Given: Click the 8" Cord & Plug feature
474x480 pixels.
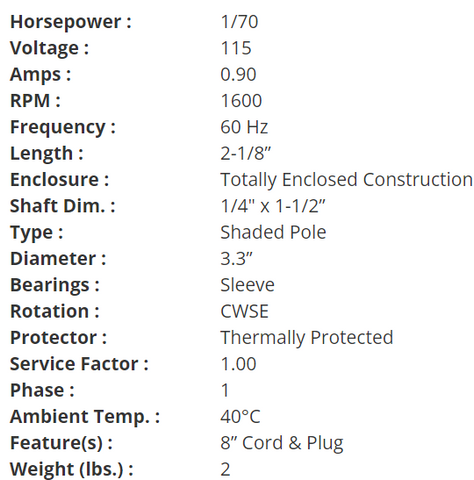Looking at the screenshot, I should click(x=282, y=443).
